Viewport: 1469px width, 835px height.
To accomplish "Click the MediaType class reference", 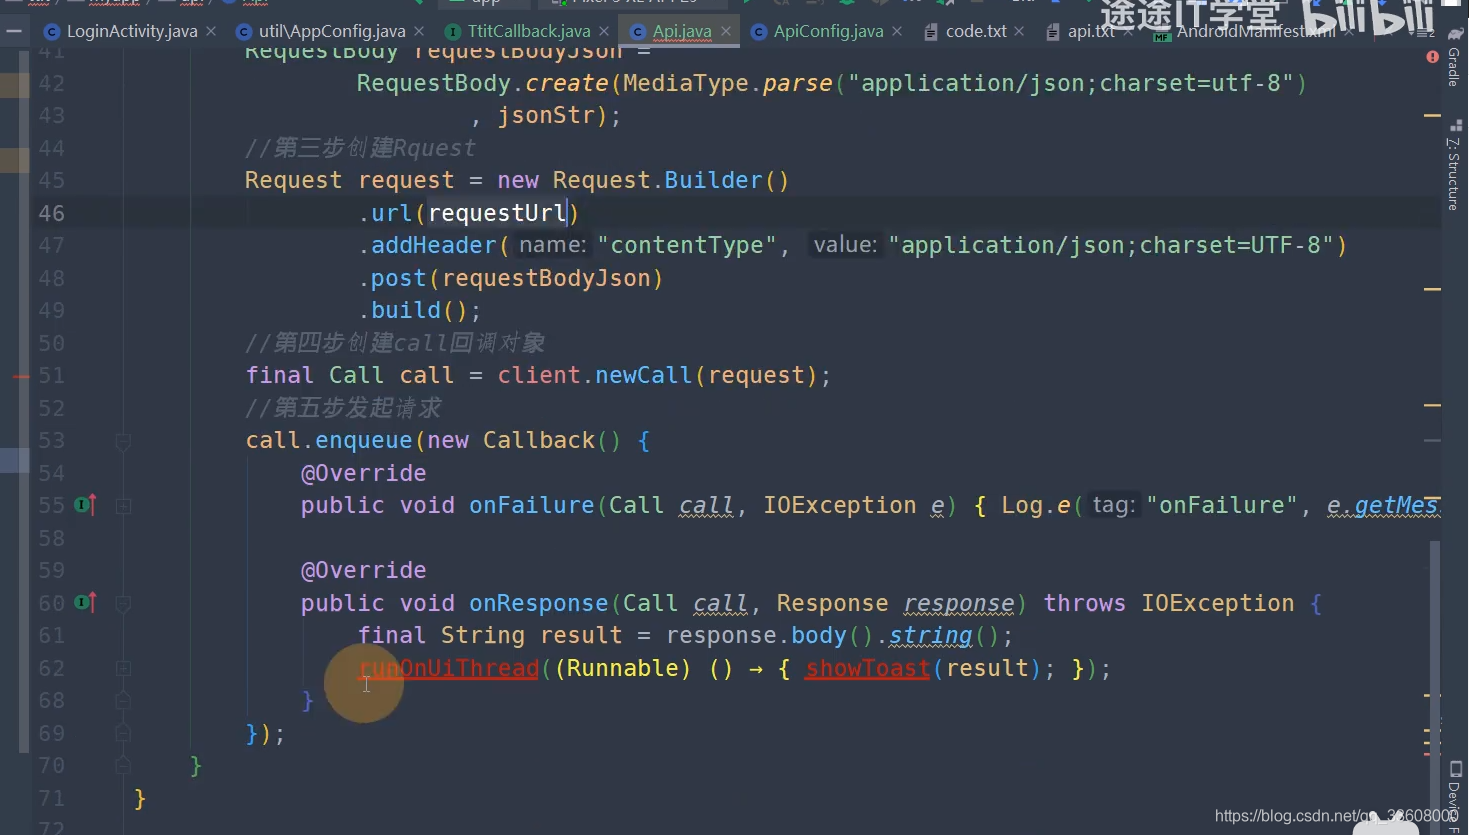I will coord(685,83).
